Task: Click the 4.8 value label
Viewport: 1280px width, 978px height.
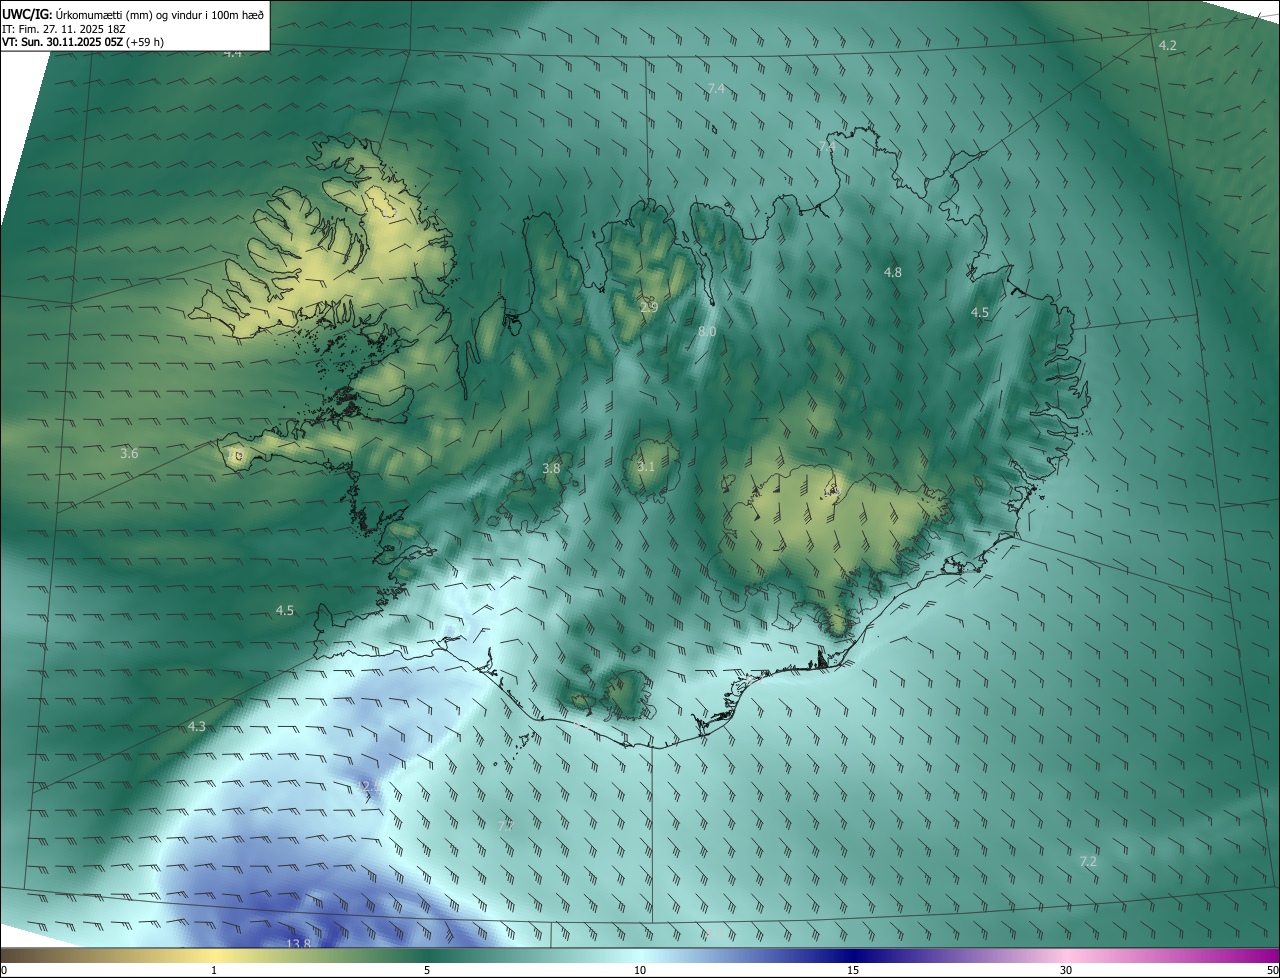Action: pos(893,272)
